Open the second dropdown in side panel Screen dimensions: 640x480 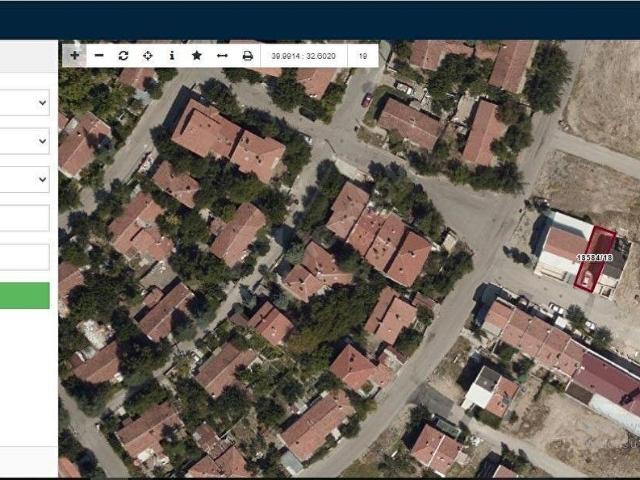coord(24,141)
